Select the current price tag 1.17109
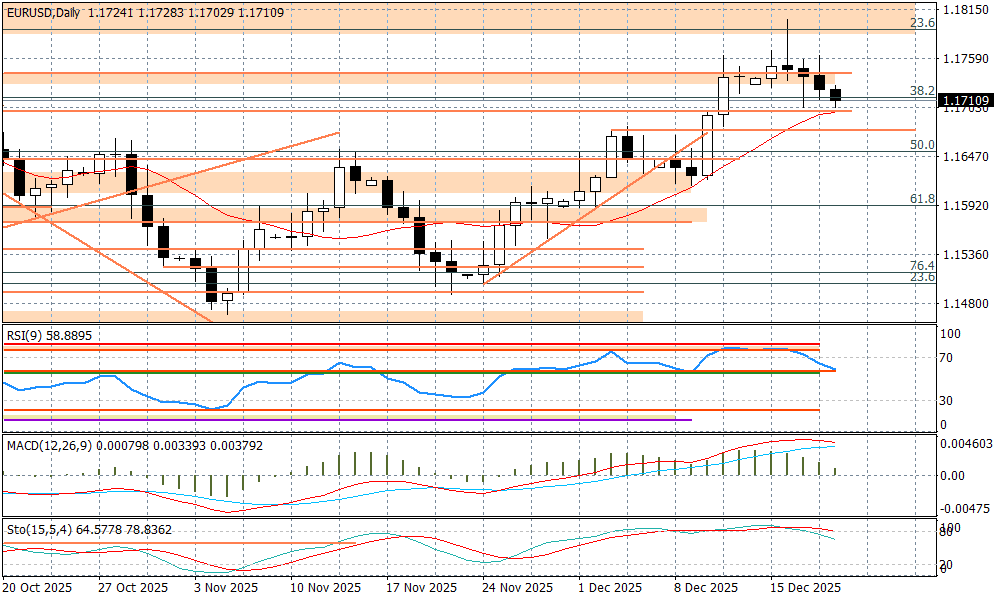Viewport: 1000px width, 600px height. pyautogui.click(x=965, y=100)
